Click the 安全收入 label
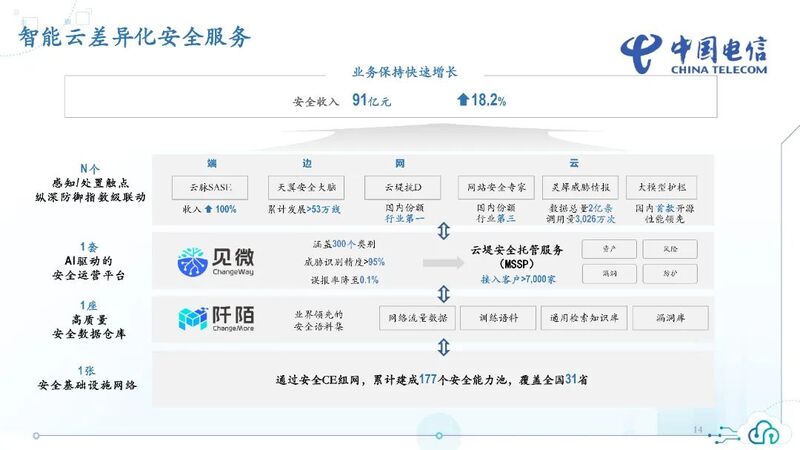 click(316, 102)
